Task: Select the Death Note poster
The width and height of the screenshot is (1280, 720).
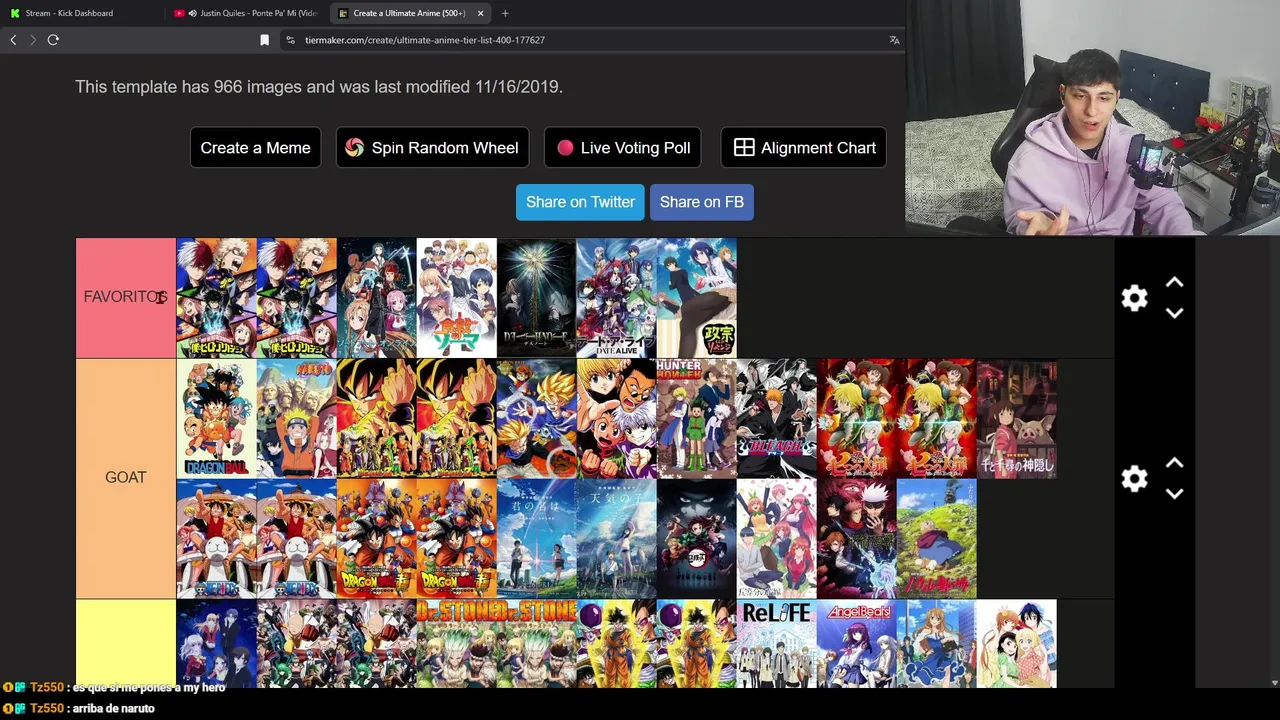Action: click(x=537, y=298)
